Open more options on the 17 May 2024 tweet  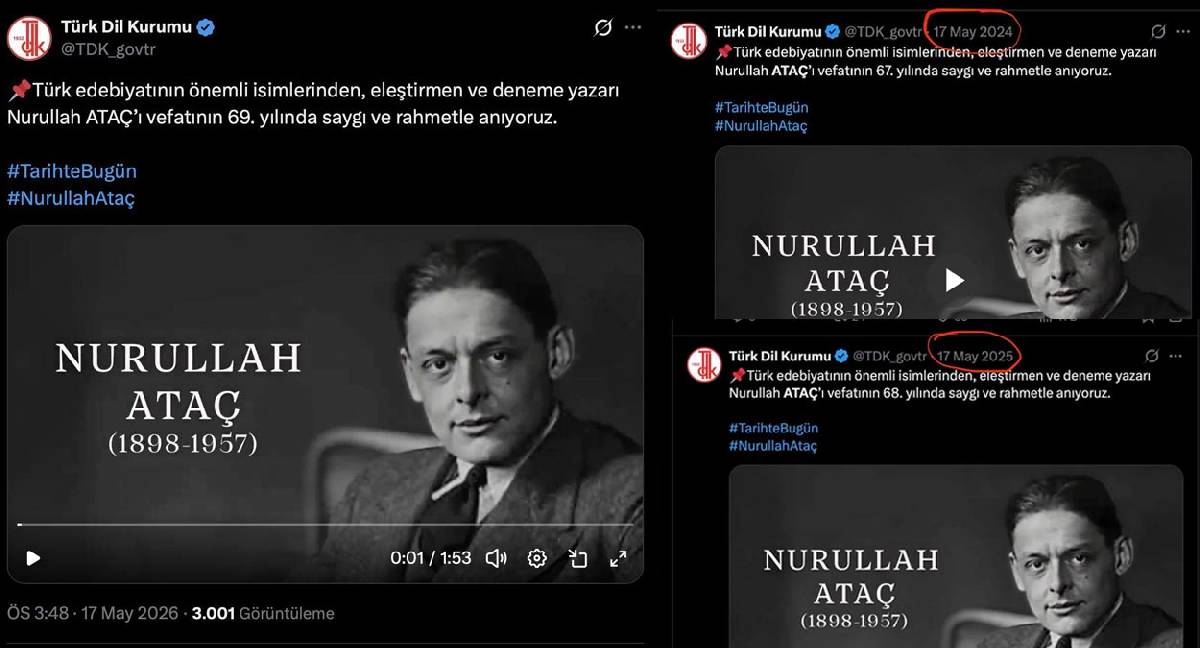1184,31
